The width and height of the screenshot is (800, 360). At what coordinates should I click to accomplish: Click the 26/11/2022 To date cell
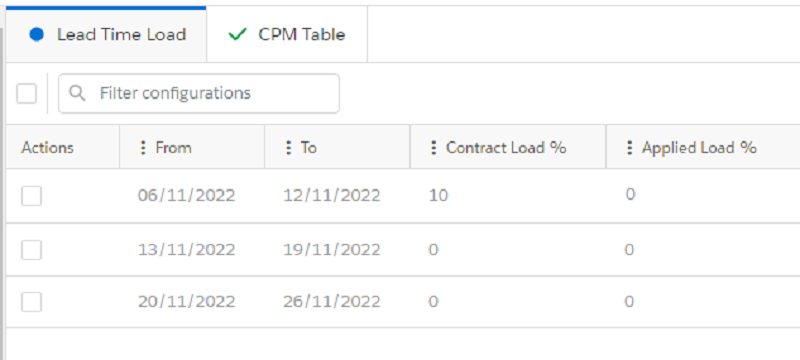[x=332, y=301]
